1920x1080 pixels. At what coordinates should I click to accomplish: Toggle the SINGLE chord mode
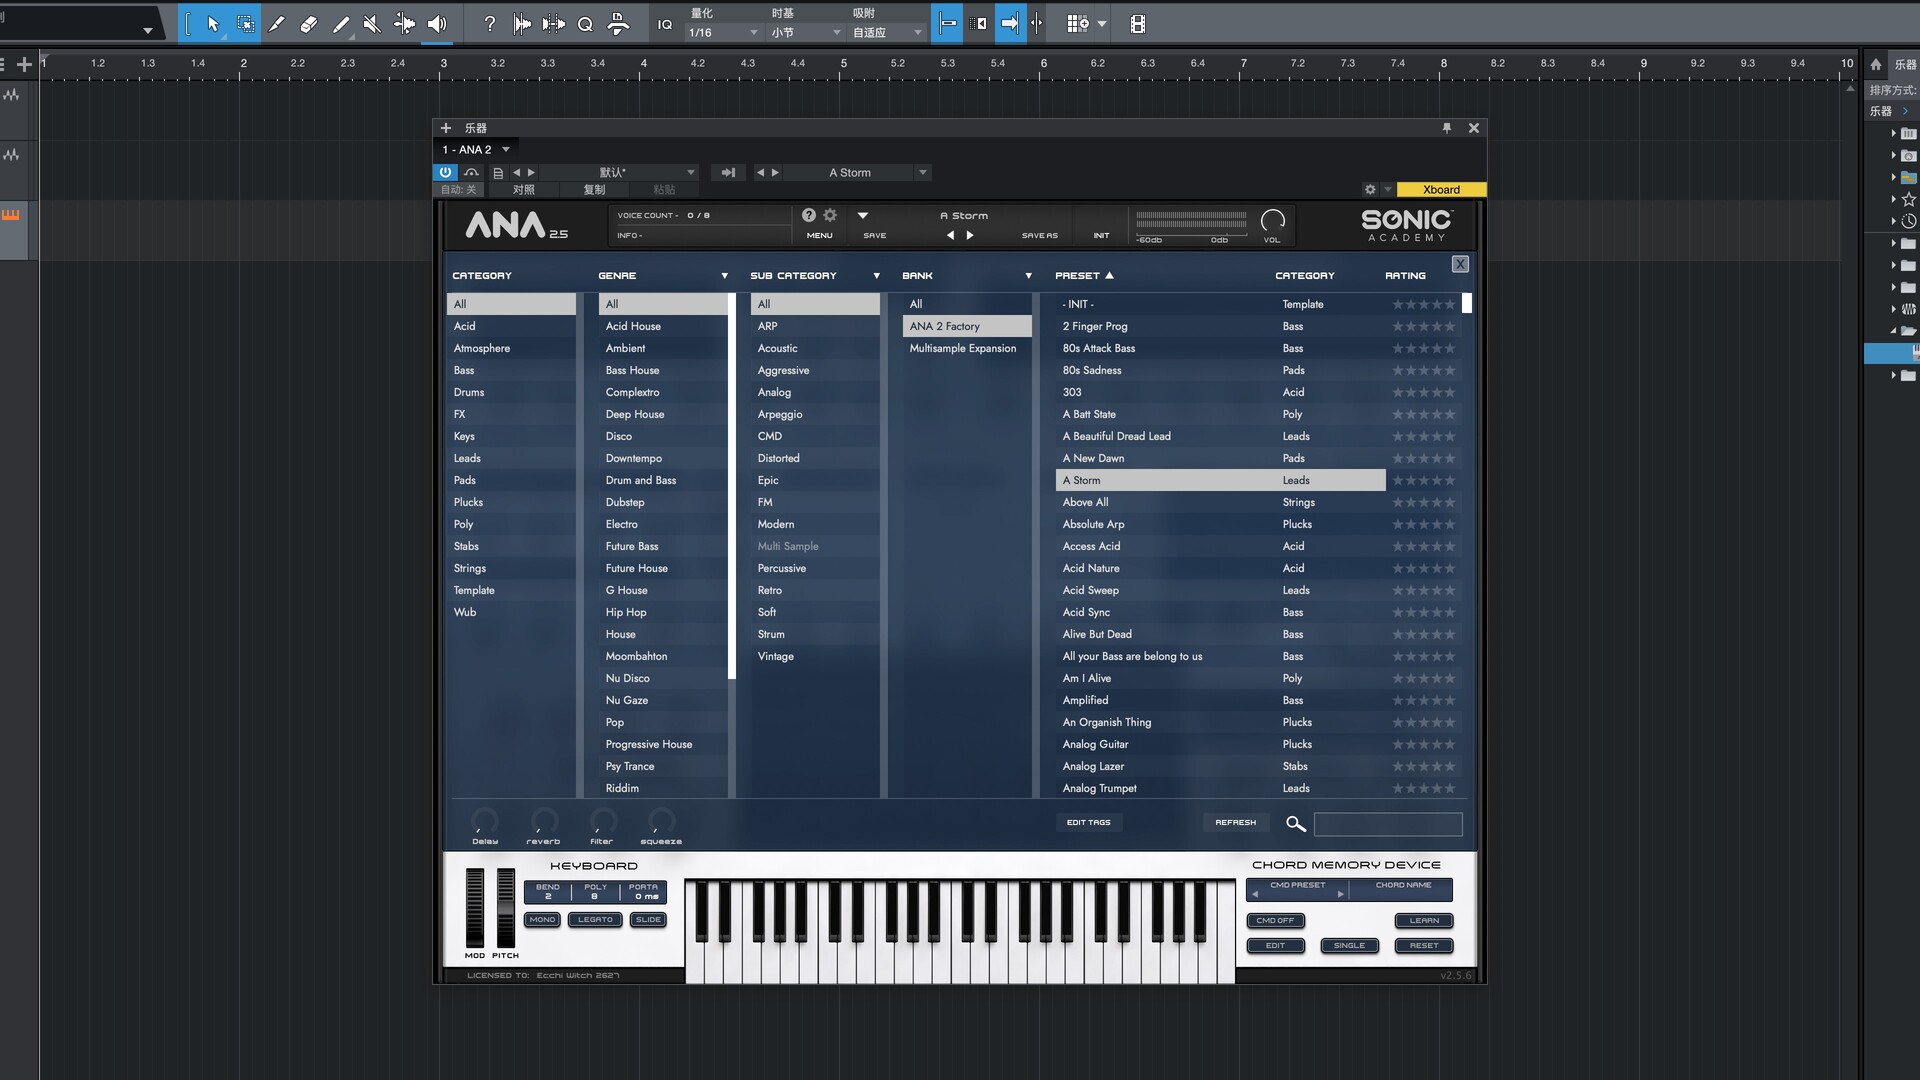point(1349,946)
